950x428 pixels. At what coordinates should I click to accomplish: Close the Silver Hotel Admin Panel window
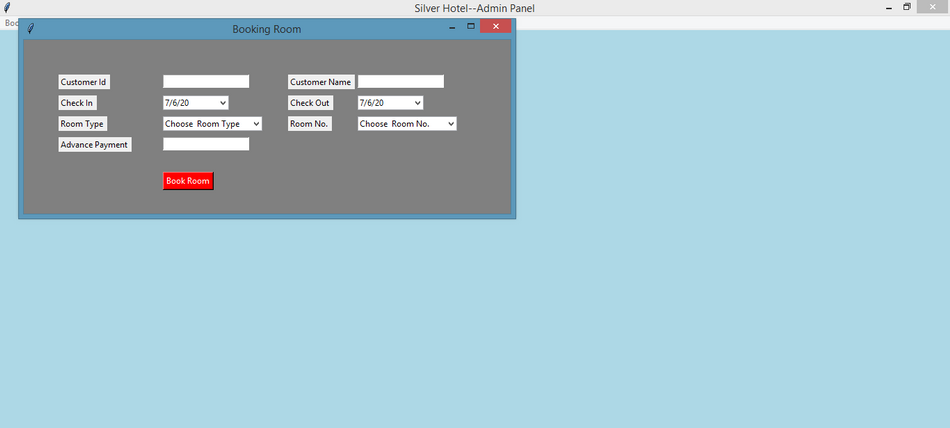tap(934, 8)
